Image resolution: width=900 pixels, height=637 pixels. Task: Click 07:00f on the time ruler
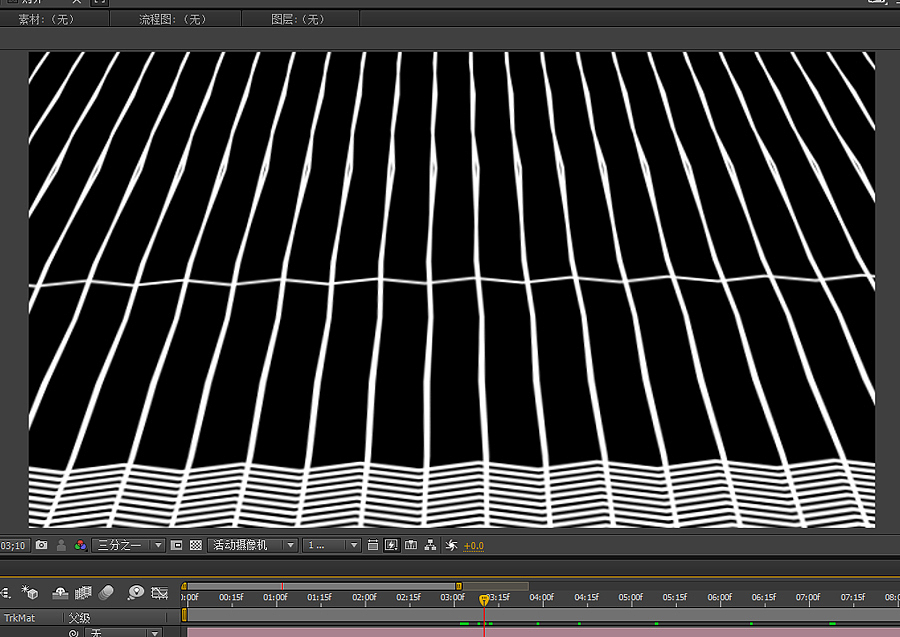[808, 597]
